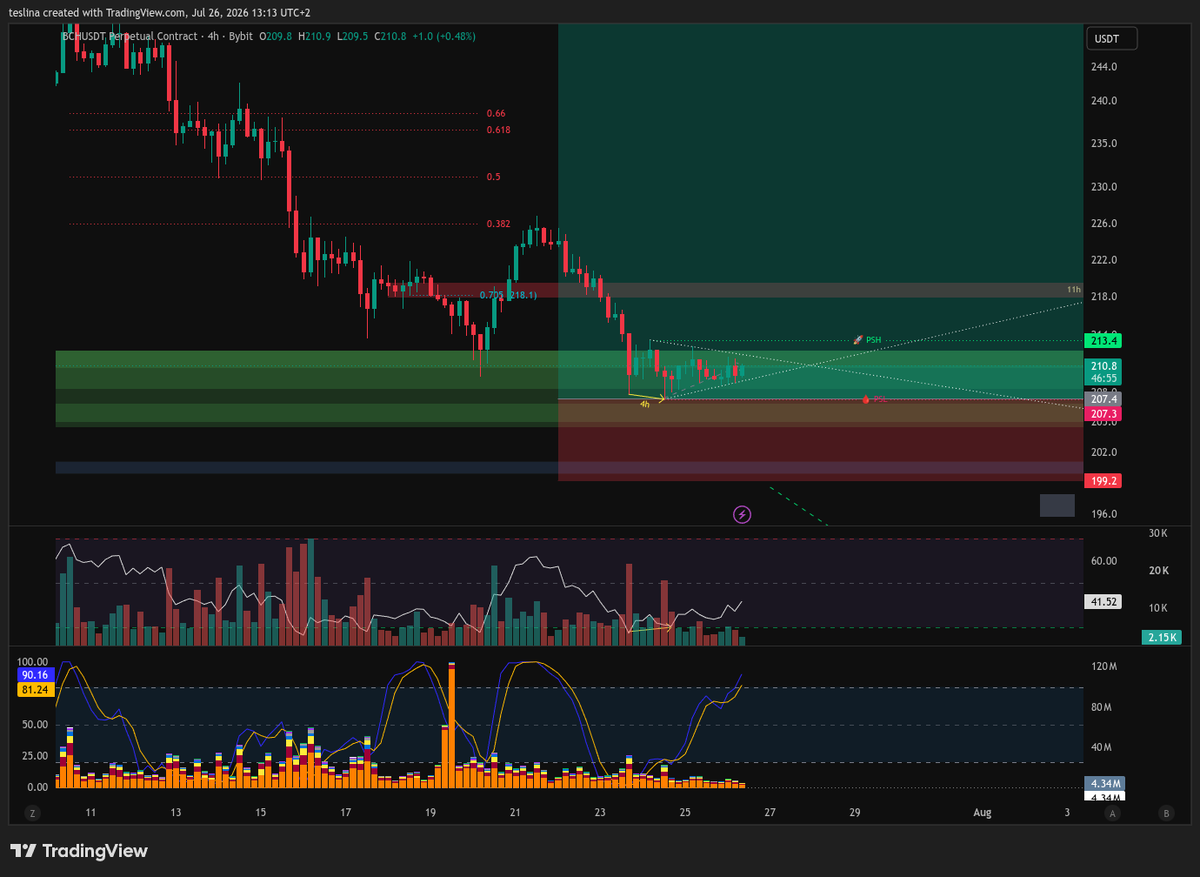Click the B icon at the bottom right
Screen dimensions: 1200x877
pyautogui.click(x=1166, y=813)
